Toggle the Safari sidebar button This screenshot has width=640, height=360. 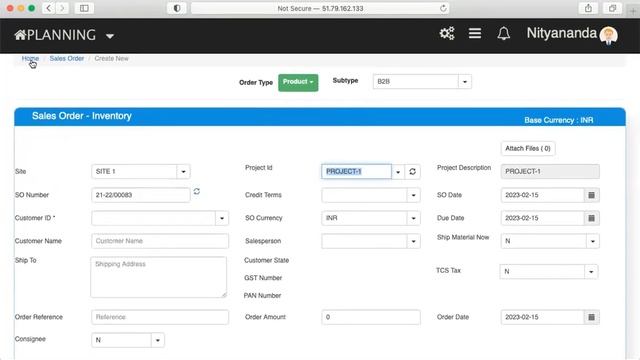point(84,8)
